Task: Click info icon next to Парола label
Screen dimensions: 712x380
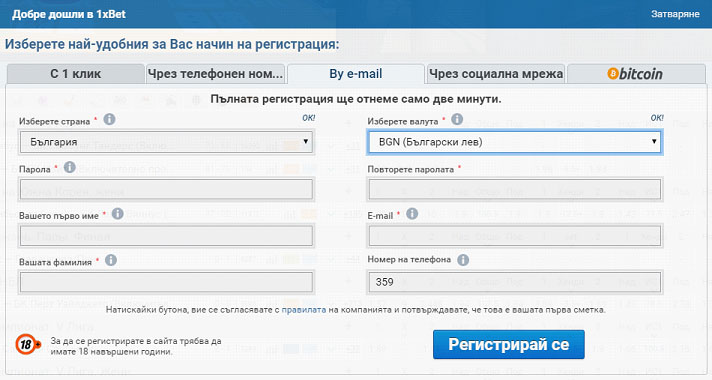Action: [x=69, y=167]
